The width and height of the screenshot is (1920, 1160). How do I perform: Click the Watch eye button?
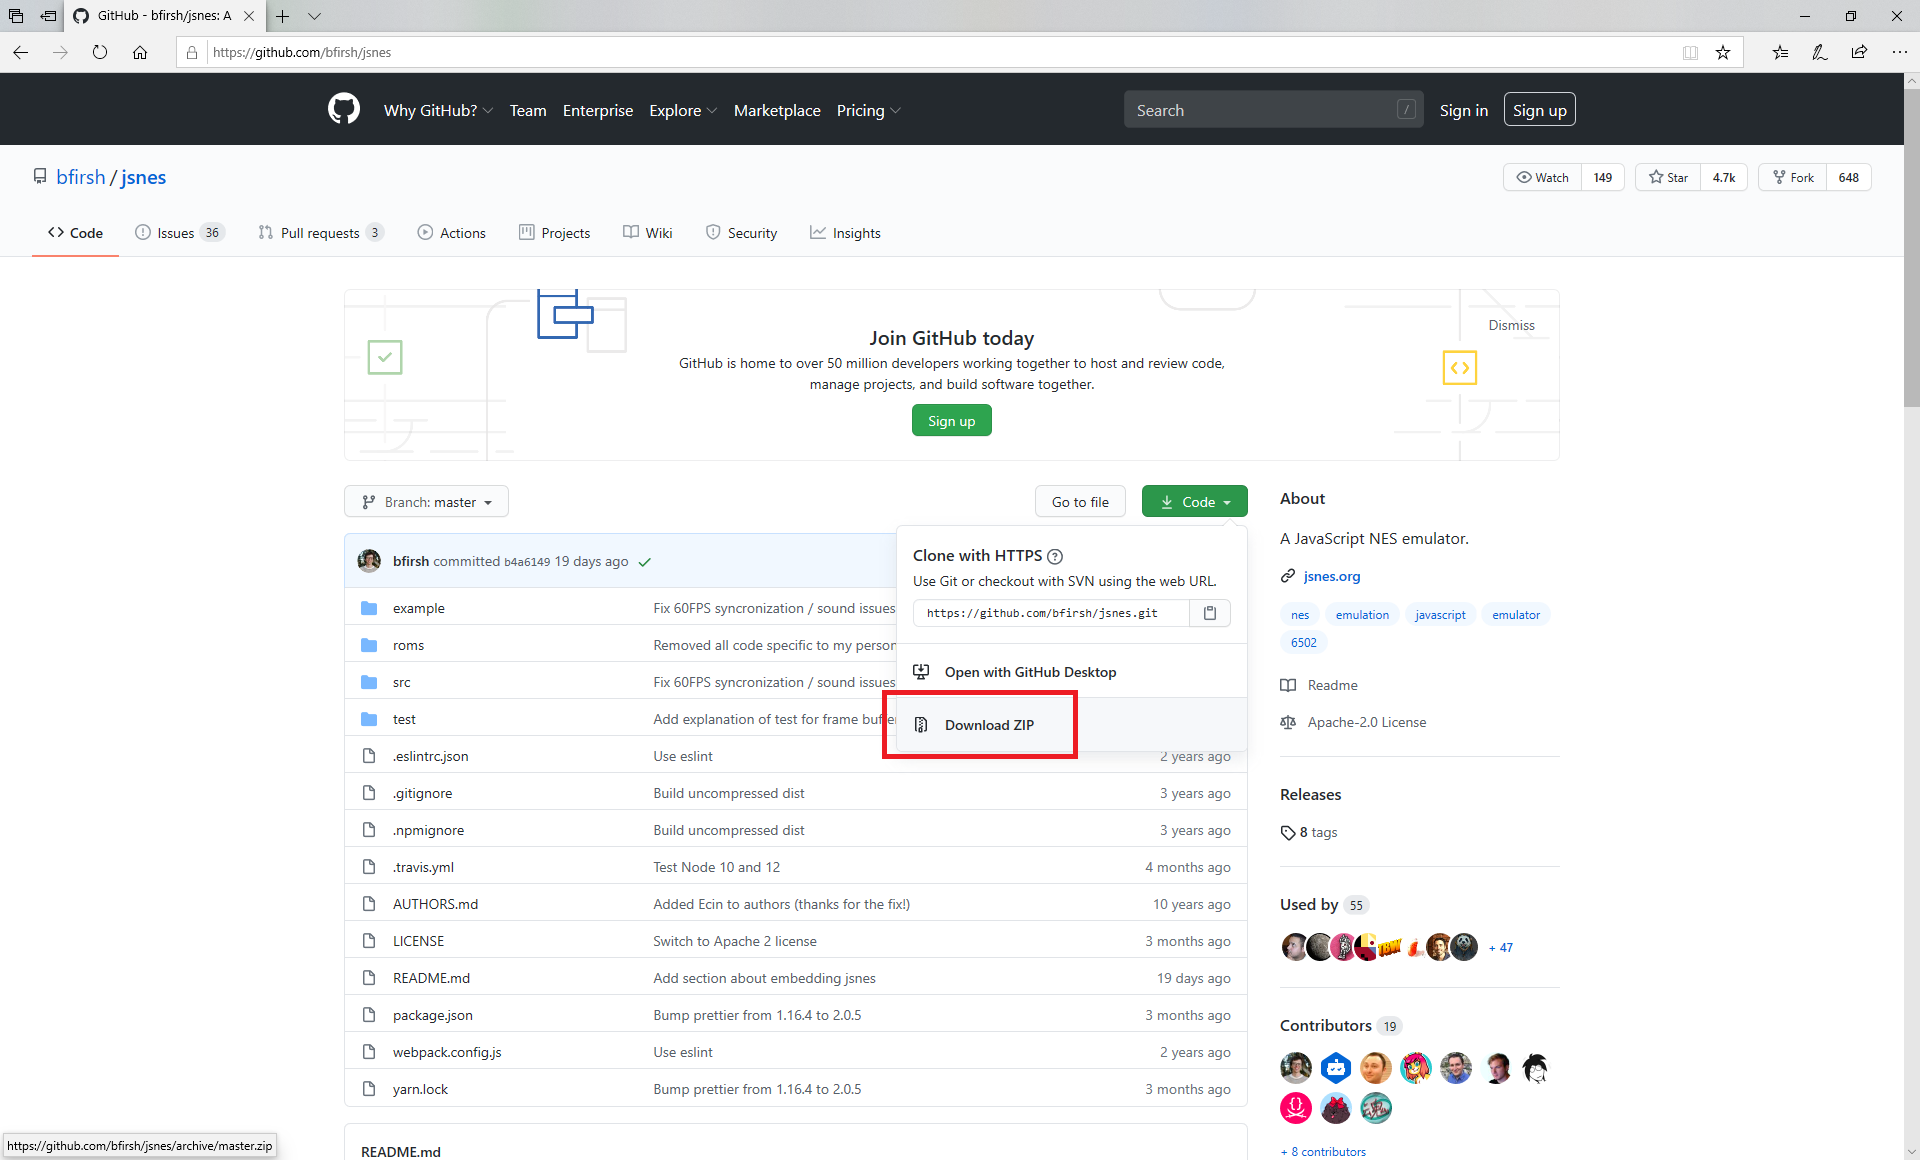pos(1543,177)
